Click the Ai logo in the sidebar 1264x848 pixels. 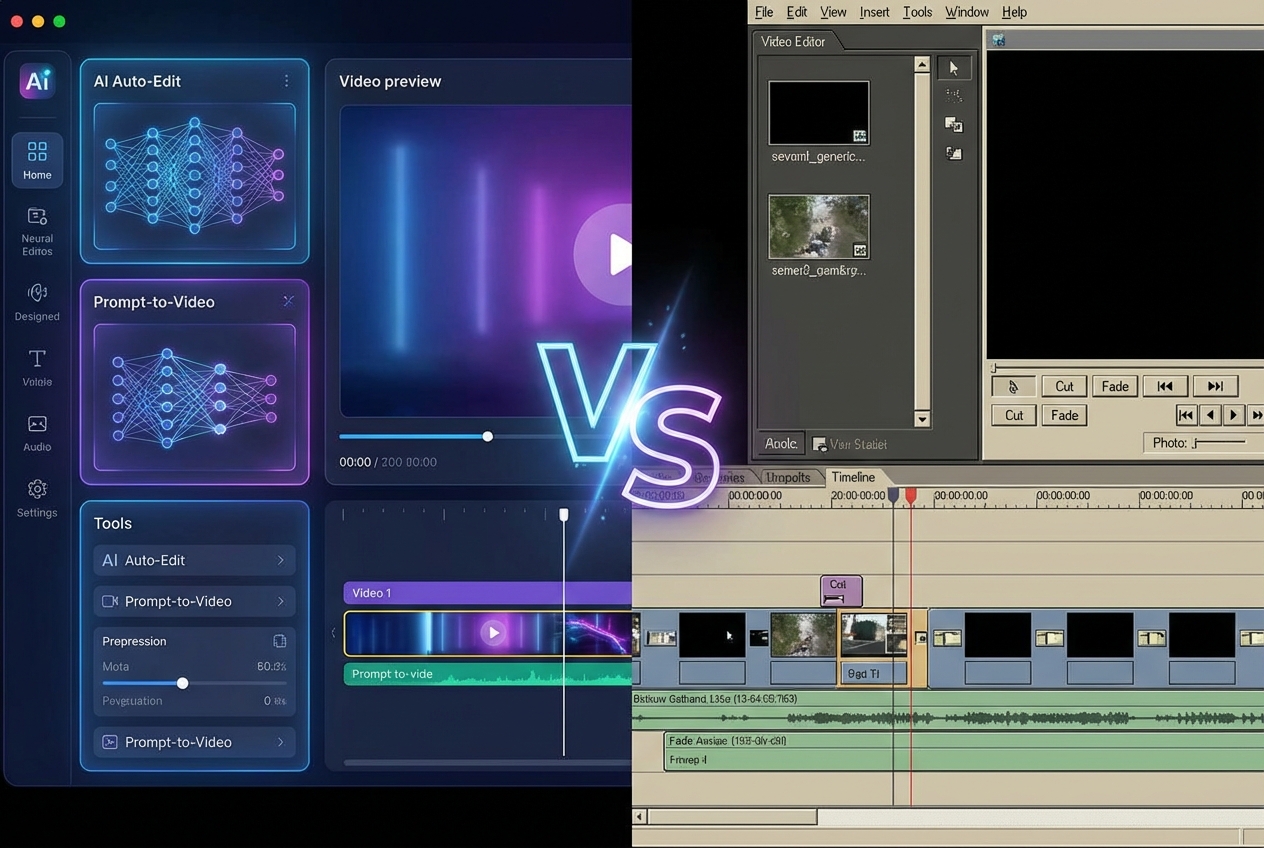click(x=37, y=81)
